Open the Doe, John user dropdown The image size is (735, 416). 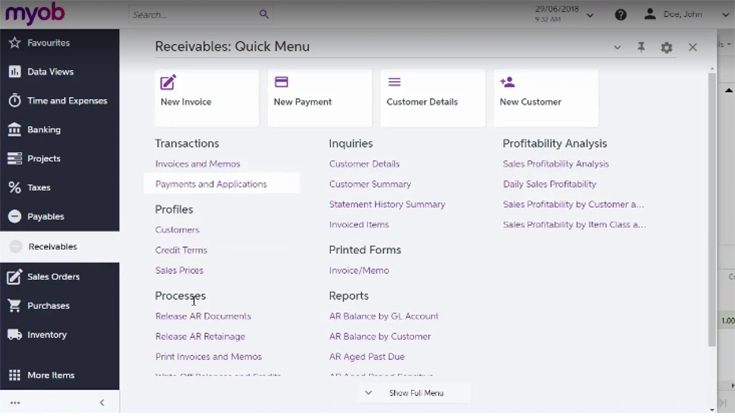tap(726, 15)
